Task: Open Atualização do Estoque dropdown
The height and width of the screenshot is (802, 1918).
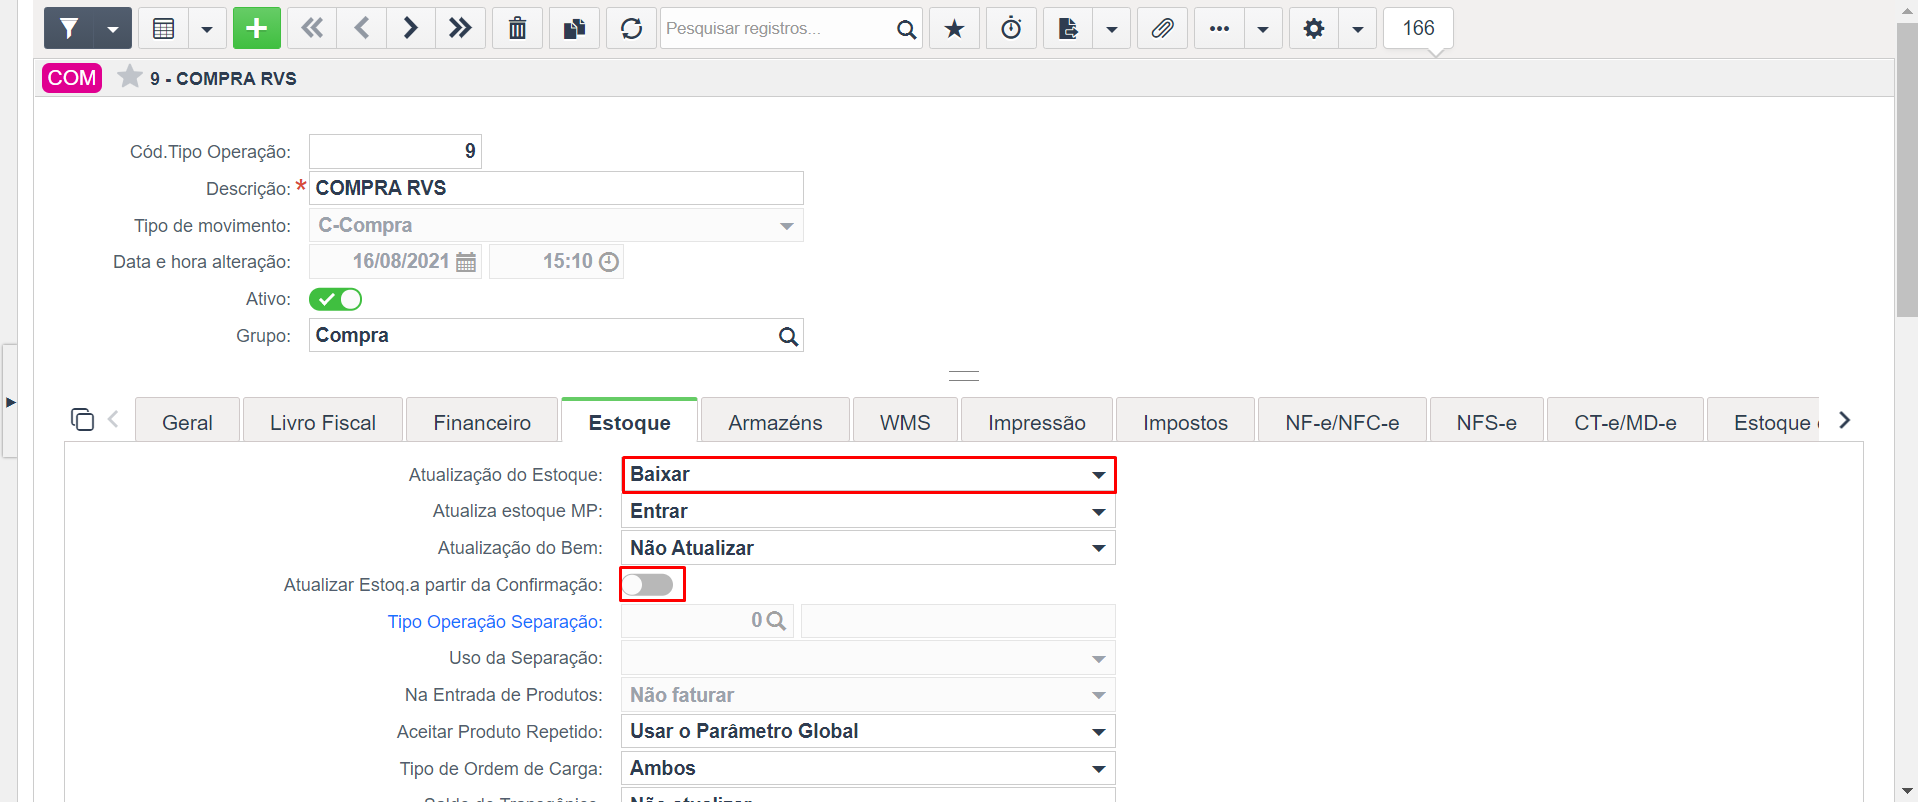Action: click(868, 475)
